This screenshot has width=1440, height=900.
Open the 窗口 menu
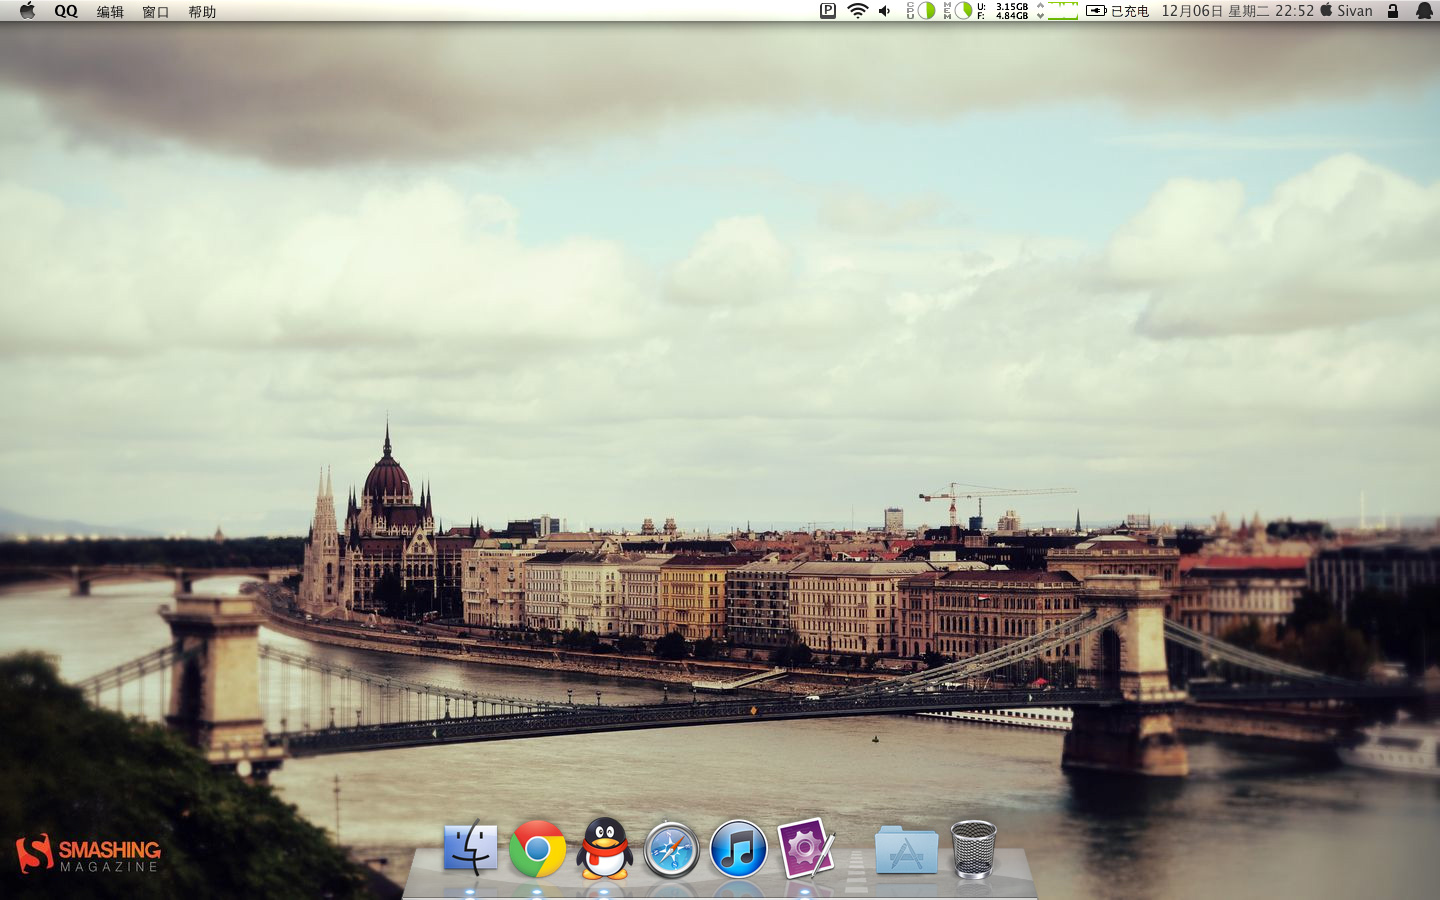pyautogui.click(x=156, y=11)
